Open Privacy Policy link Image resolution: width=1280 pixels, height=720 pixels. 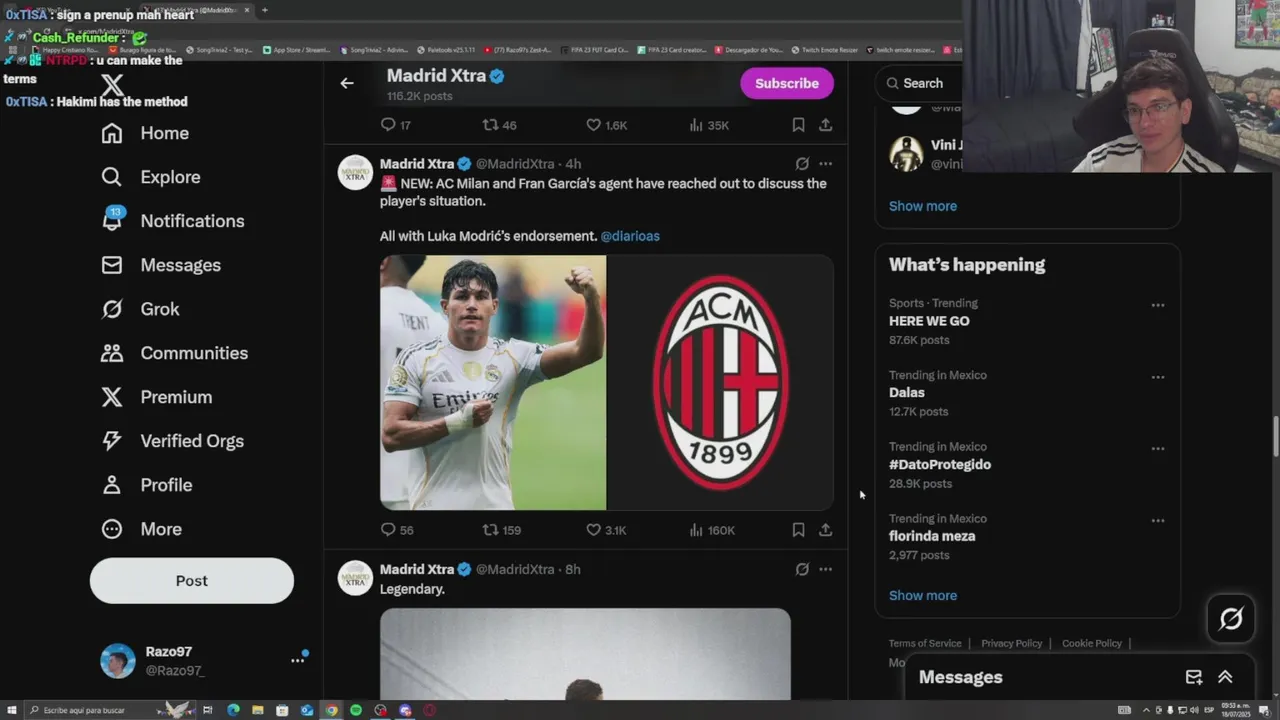[1011, 643]
